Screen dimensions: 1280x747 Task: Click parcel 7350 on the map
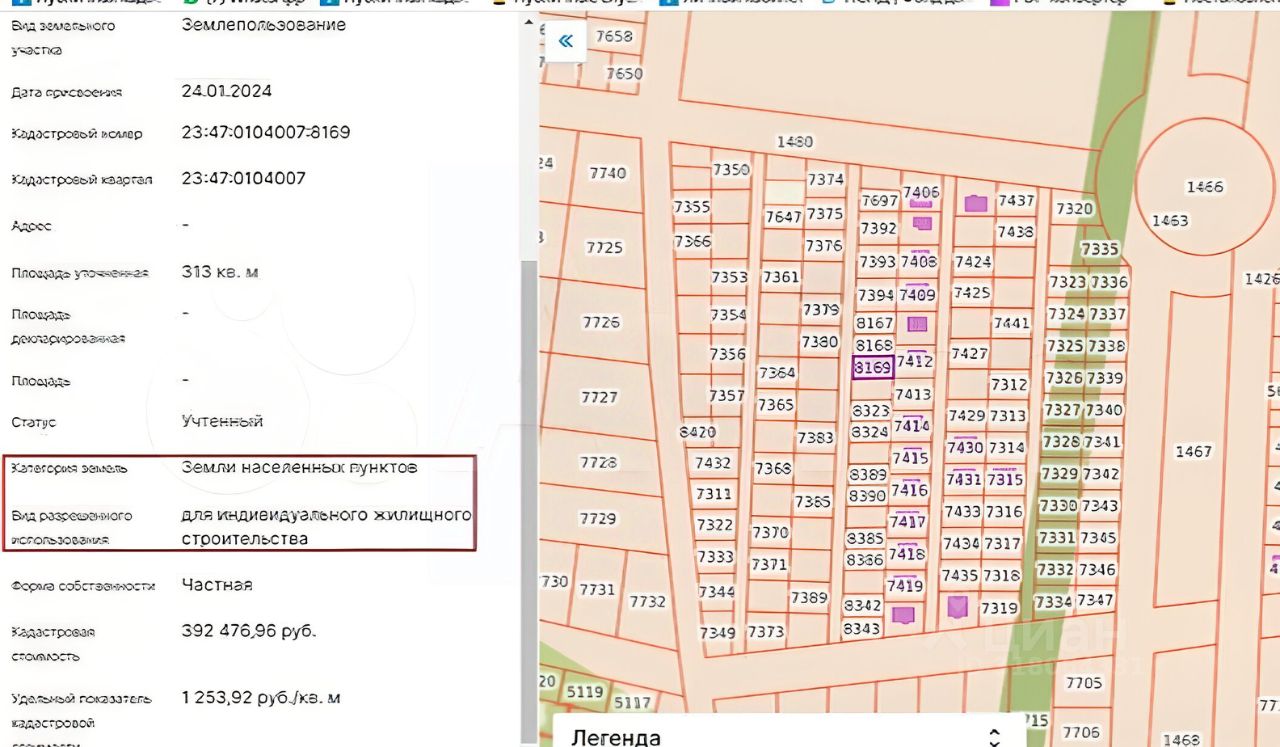click(x=731, y=169)
